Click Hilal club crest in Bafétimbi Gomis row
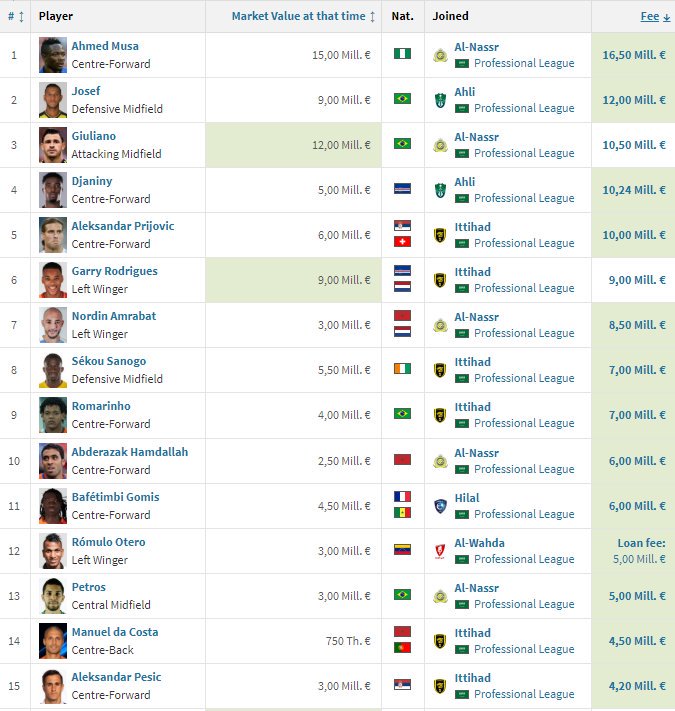This screenshot has height=711, width=675. [x=440, y=506]
